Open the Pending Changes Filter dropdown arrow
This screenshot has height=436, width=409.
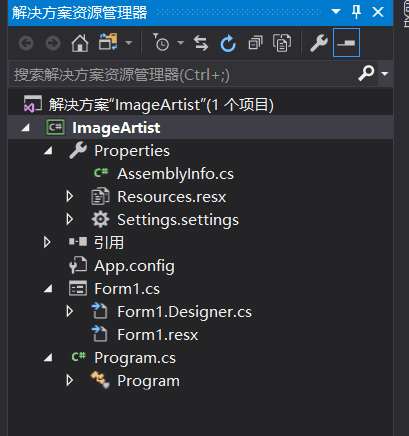tap(181, 43)
